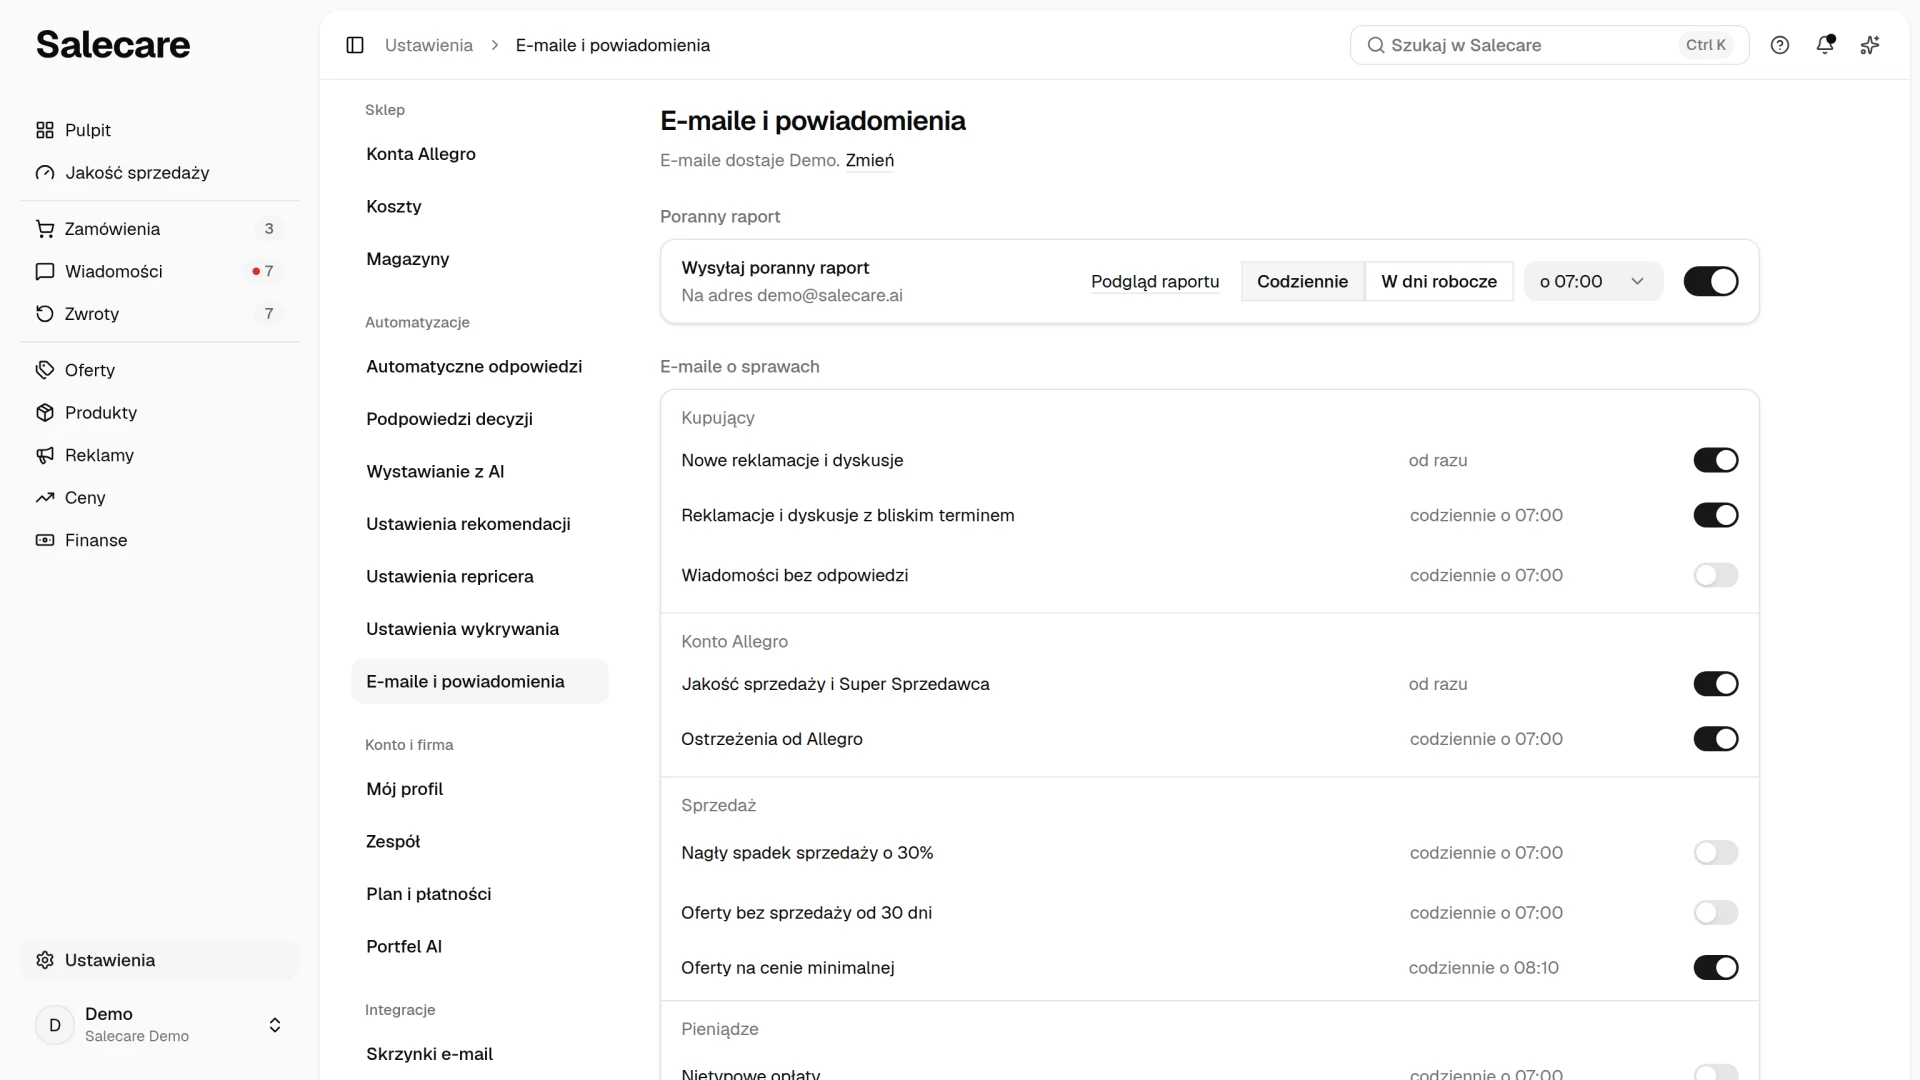Viewport: 1920px width, 1080px height.
Task: Click the Jakość sprzedaży gauge icon
Action: 45,173
